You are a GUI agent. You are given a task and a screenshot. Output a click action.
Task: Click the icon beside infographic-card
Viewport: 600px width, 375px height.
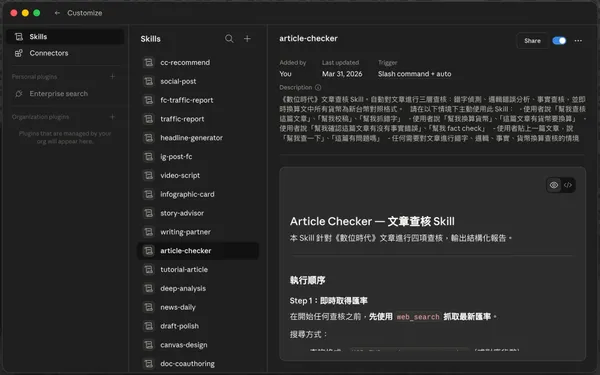(148, 194)
